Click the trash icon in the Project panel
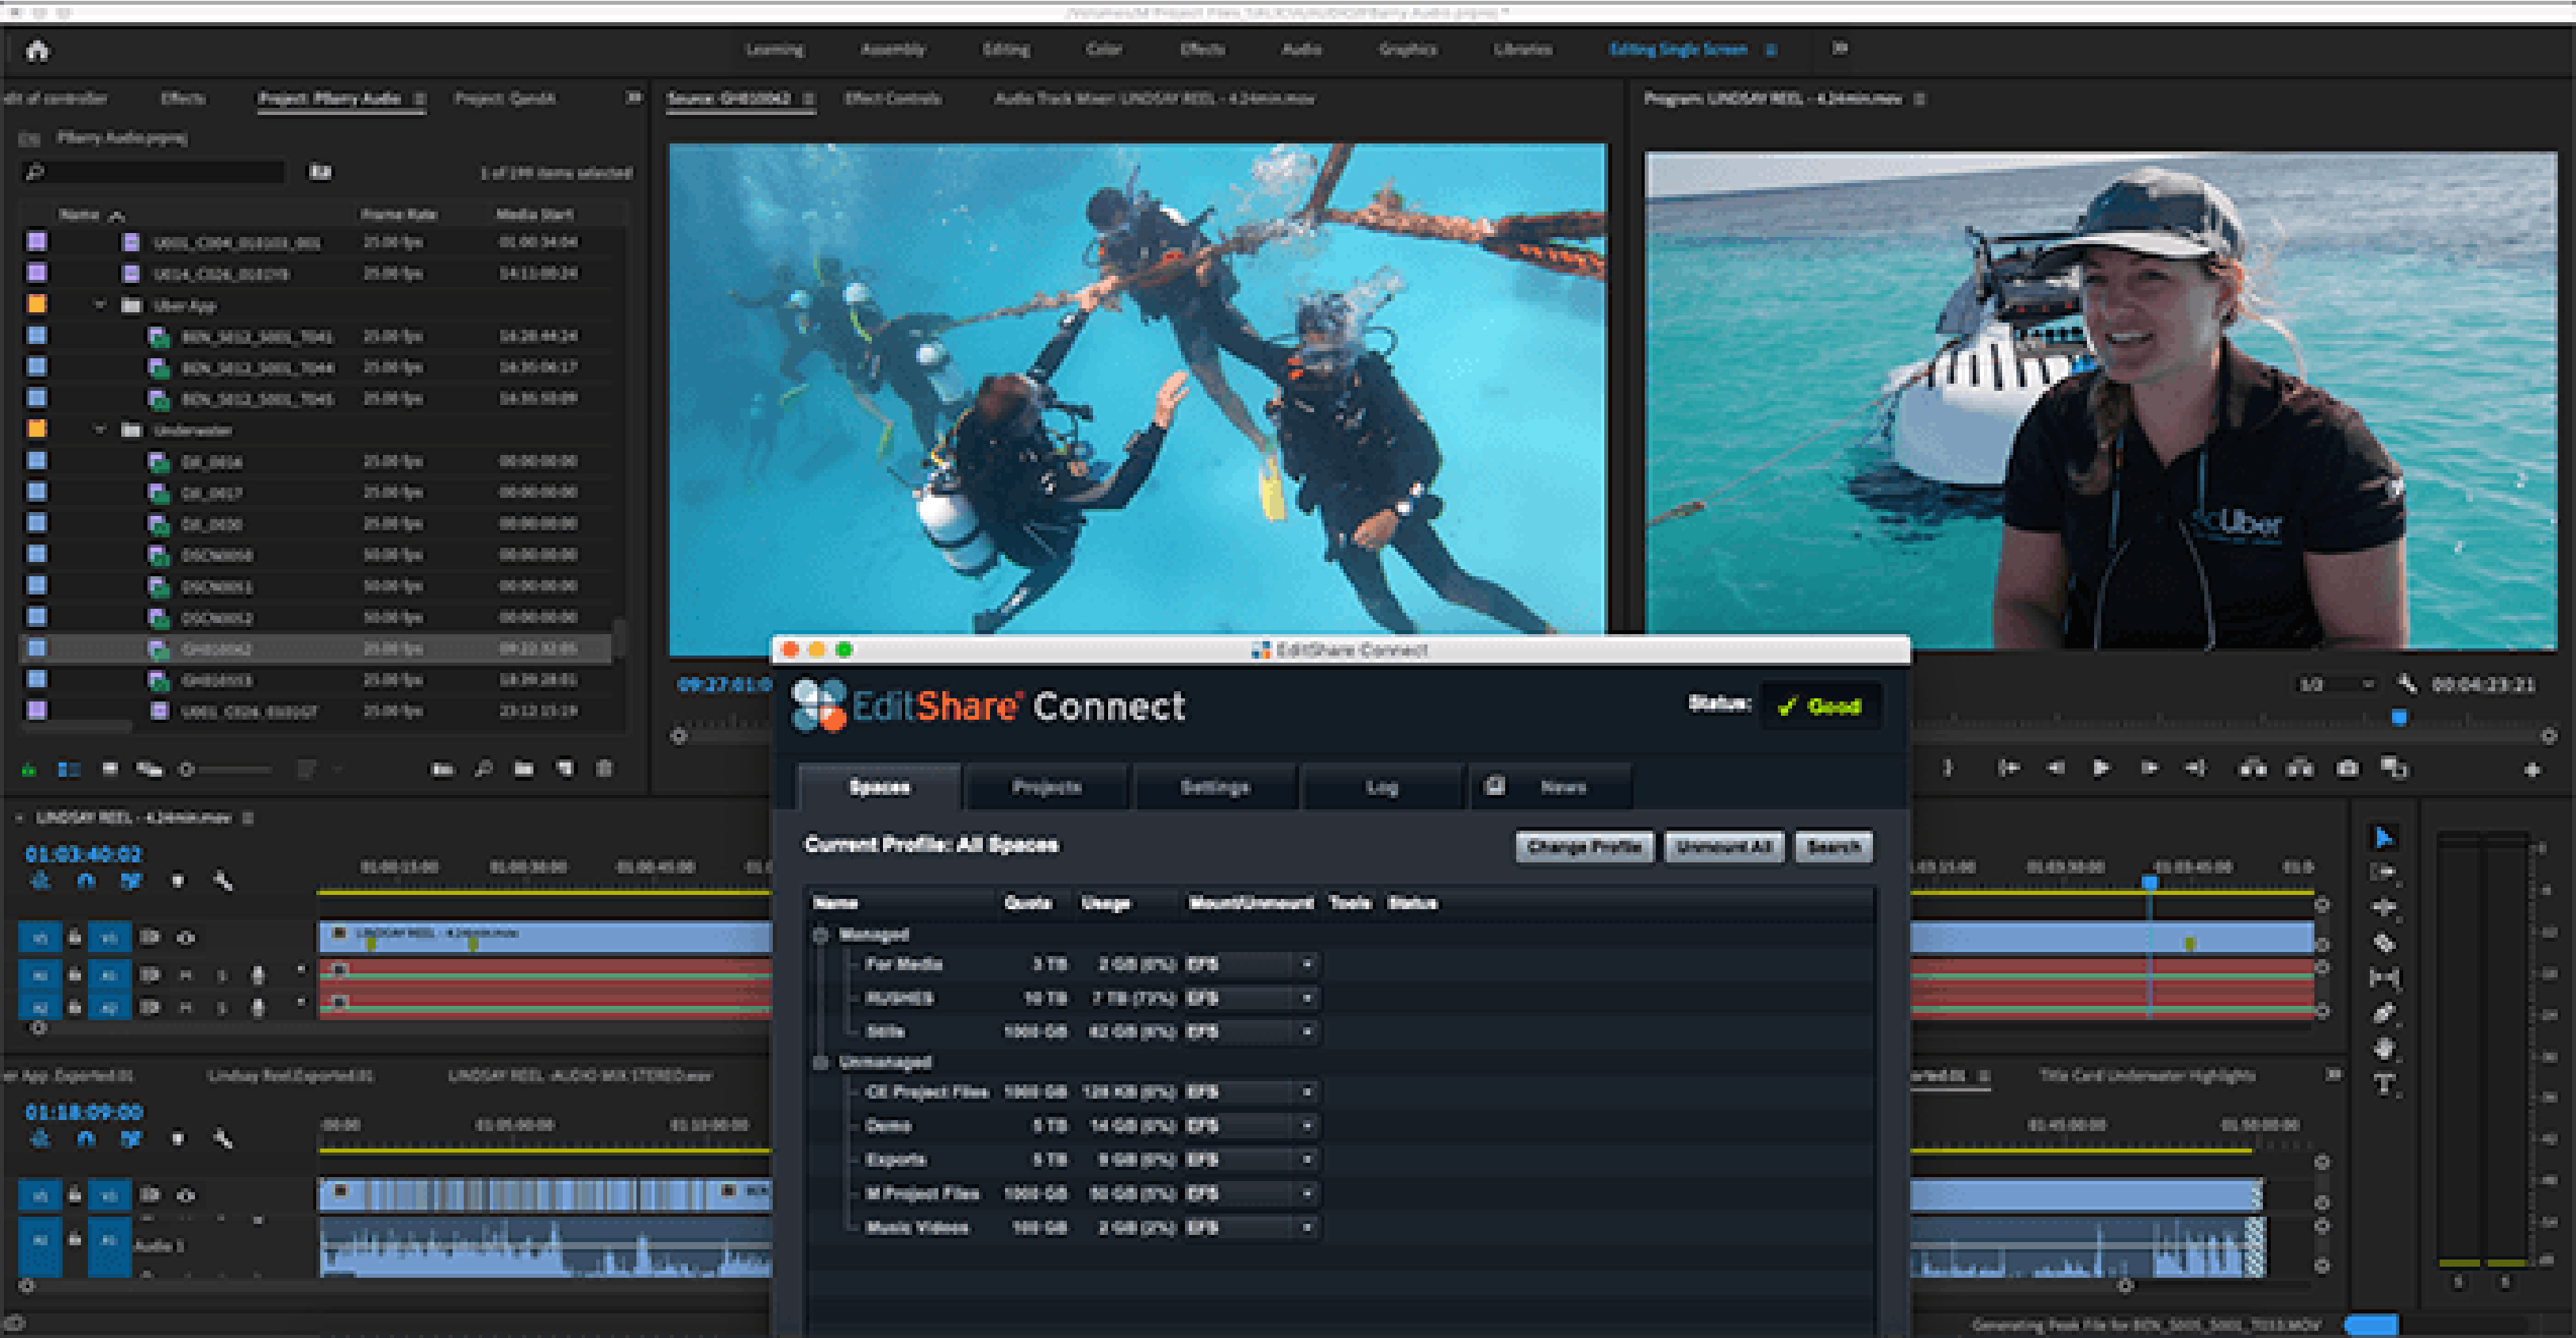The width and height of the screenshot is (2576, 1338). [604, 768]
